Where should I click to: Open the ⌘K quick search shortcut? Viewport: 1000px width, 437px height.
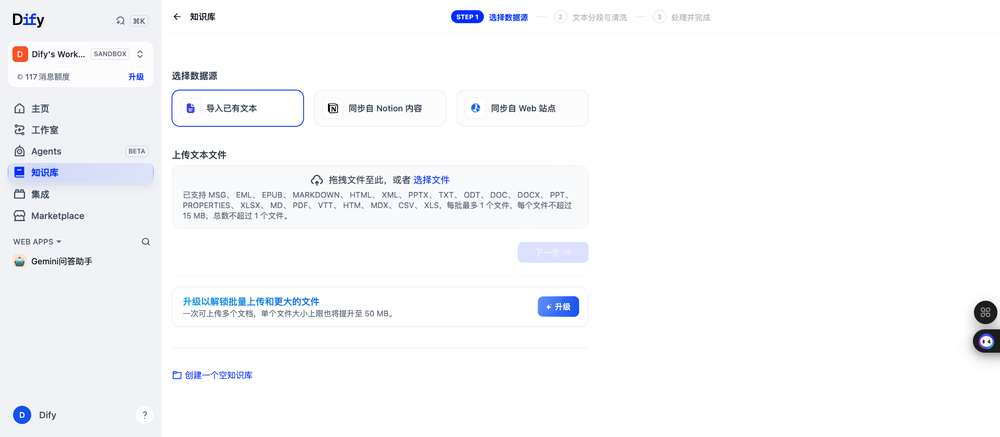139,20
